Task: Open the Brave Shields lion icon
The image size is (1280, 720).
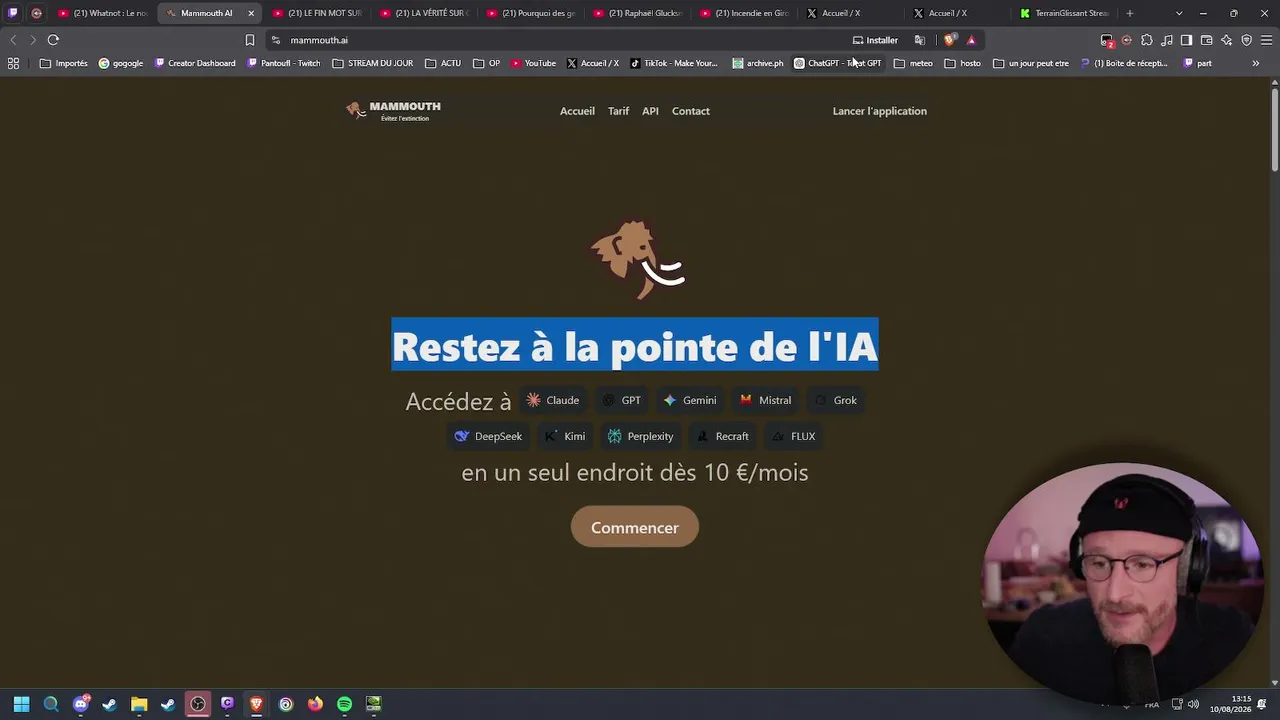Action: pos(949,40)
